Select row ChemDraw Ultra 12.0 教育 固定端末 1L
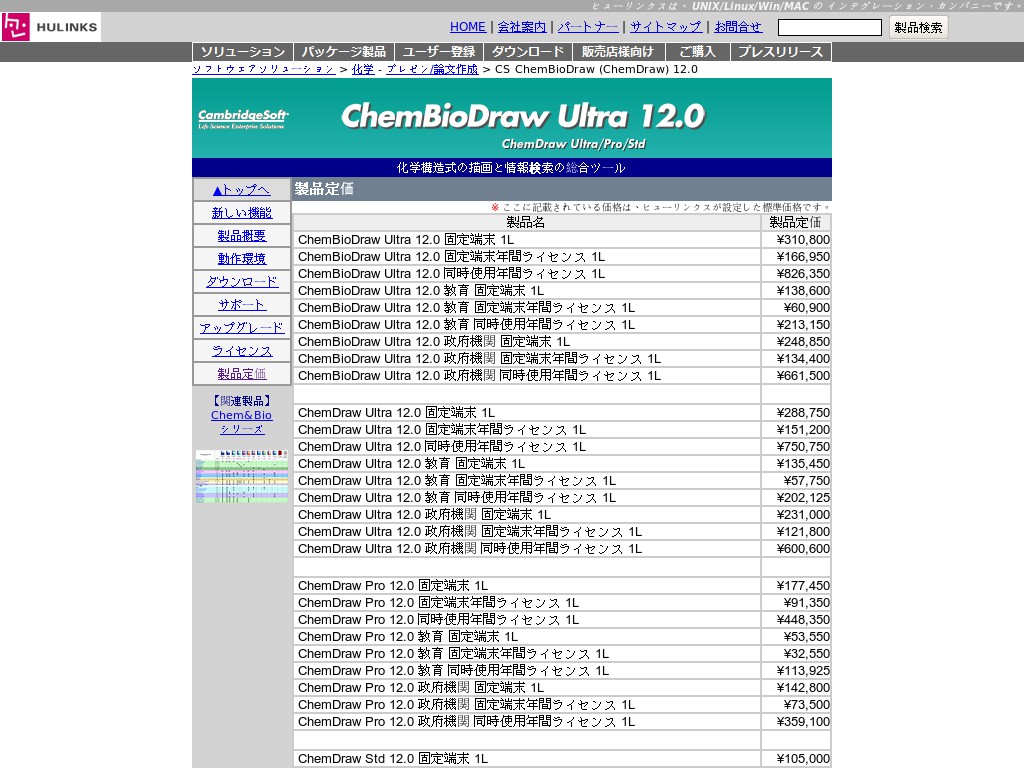The image size is (1024, 768). pos(526,464)
